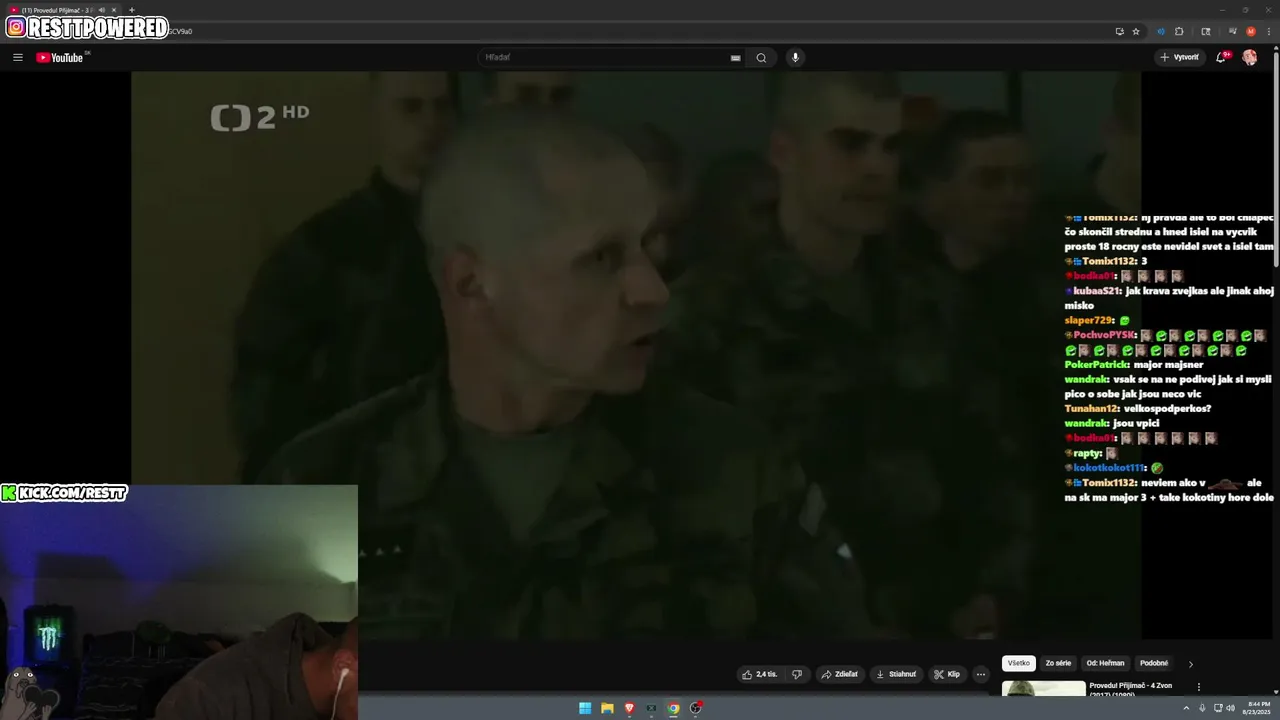Click the Vytvoriť create button
The width and height of the screenshot is (1280, 720).
(x=1180, y=57)
